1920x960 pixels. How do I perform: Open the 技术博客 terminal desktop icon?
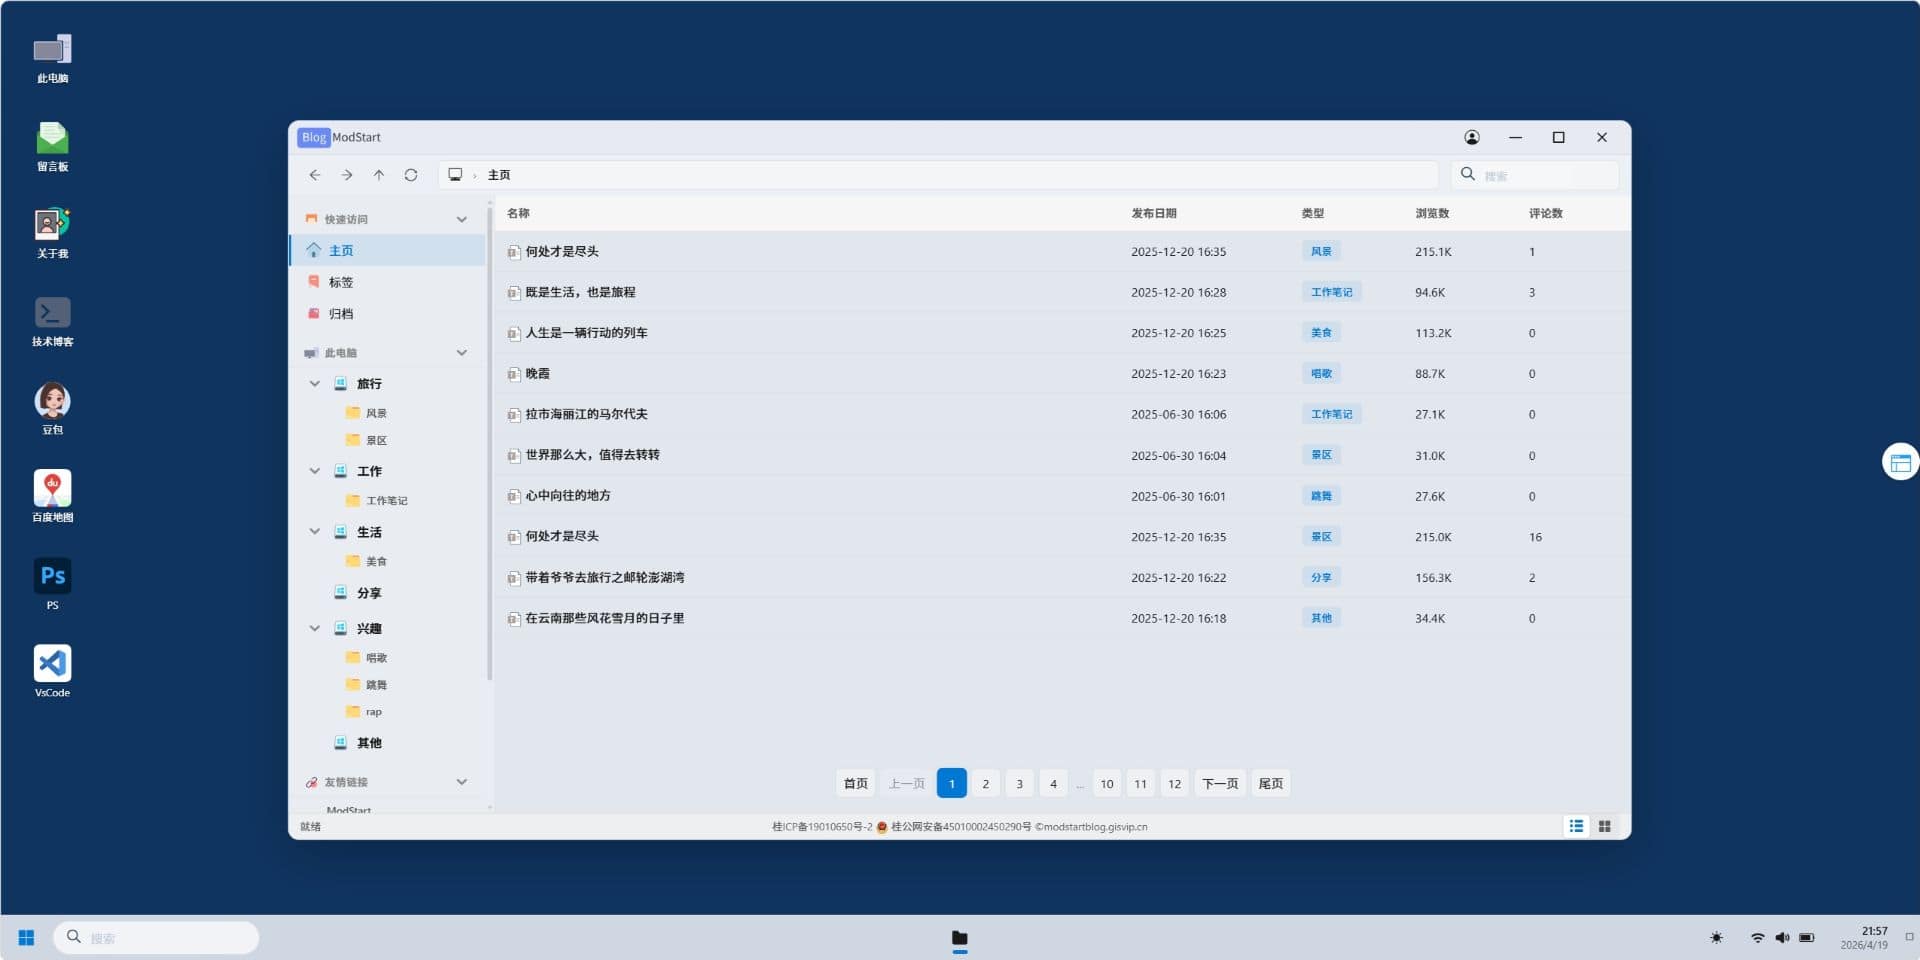pyautogui.click(x=52, y=321)
